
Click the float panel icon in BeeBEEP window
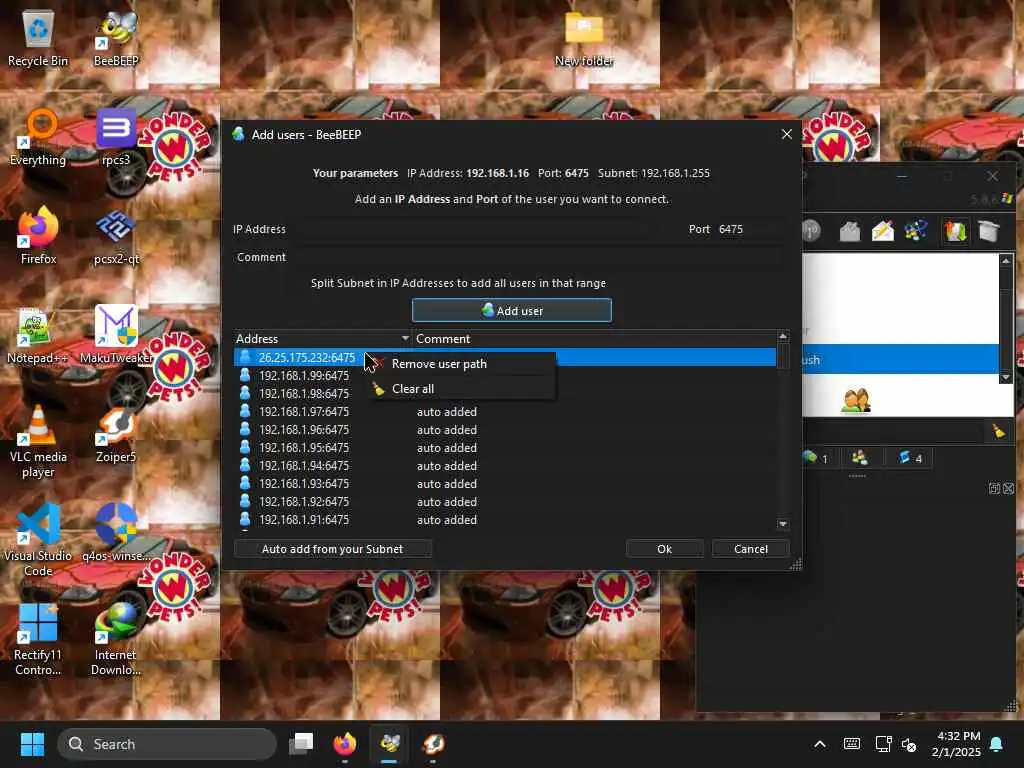click(x=994, y=488)
